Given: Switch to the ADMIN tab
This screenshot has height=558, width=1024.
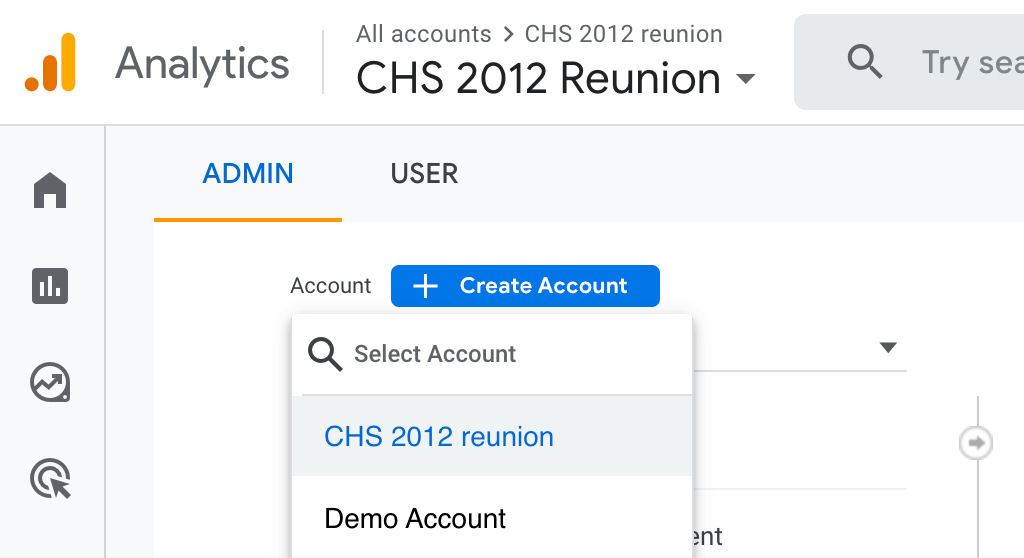Looking at the screenshot, I should tap(248, 174).
